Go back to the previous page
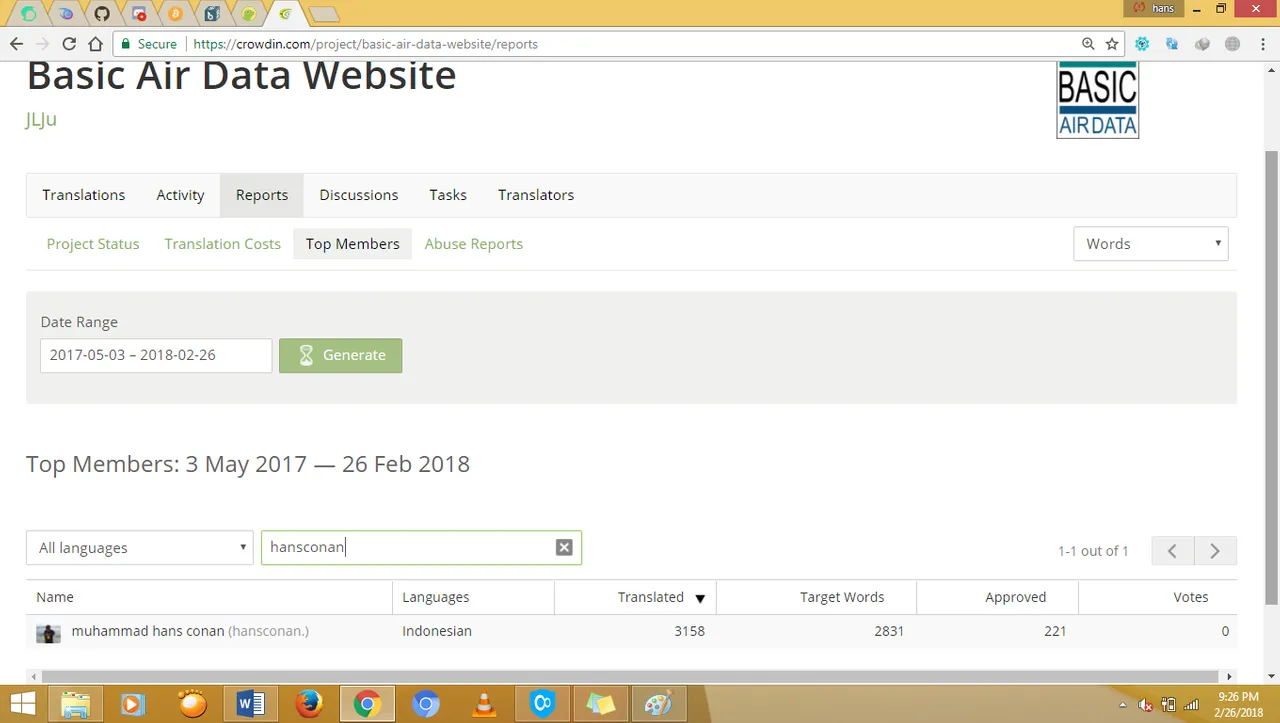 pos(16,44)
